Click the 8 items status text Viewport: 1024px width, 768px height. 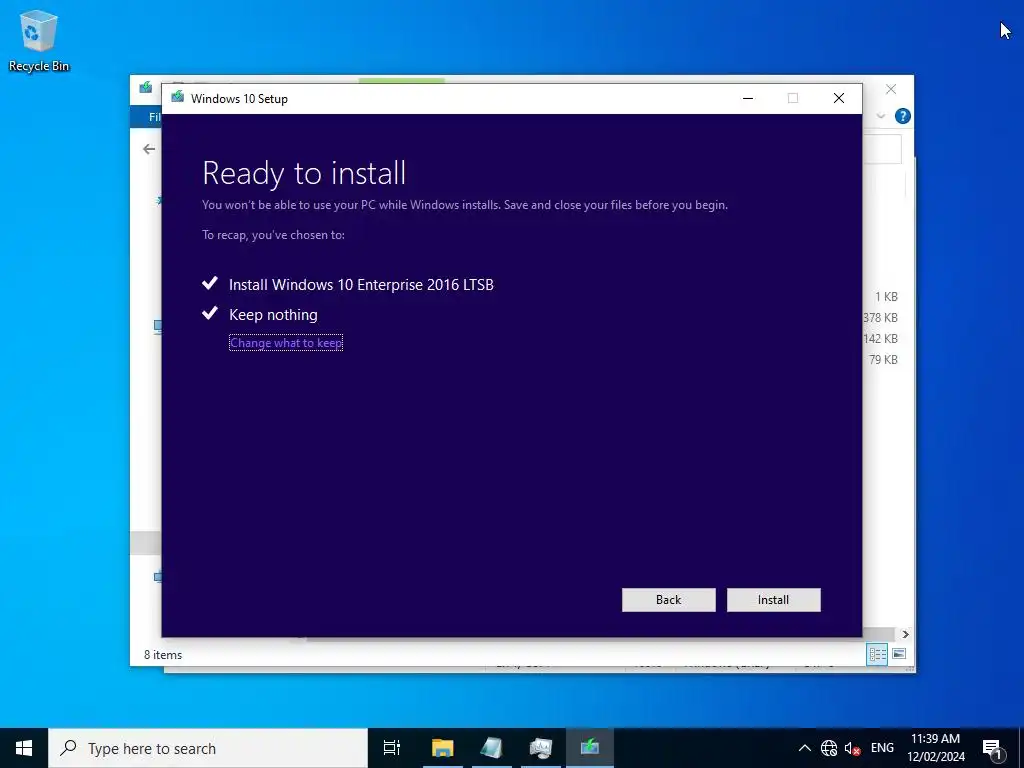pos(163,654)
